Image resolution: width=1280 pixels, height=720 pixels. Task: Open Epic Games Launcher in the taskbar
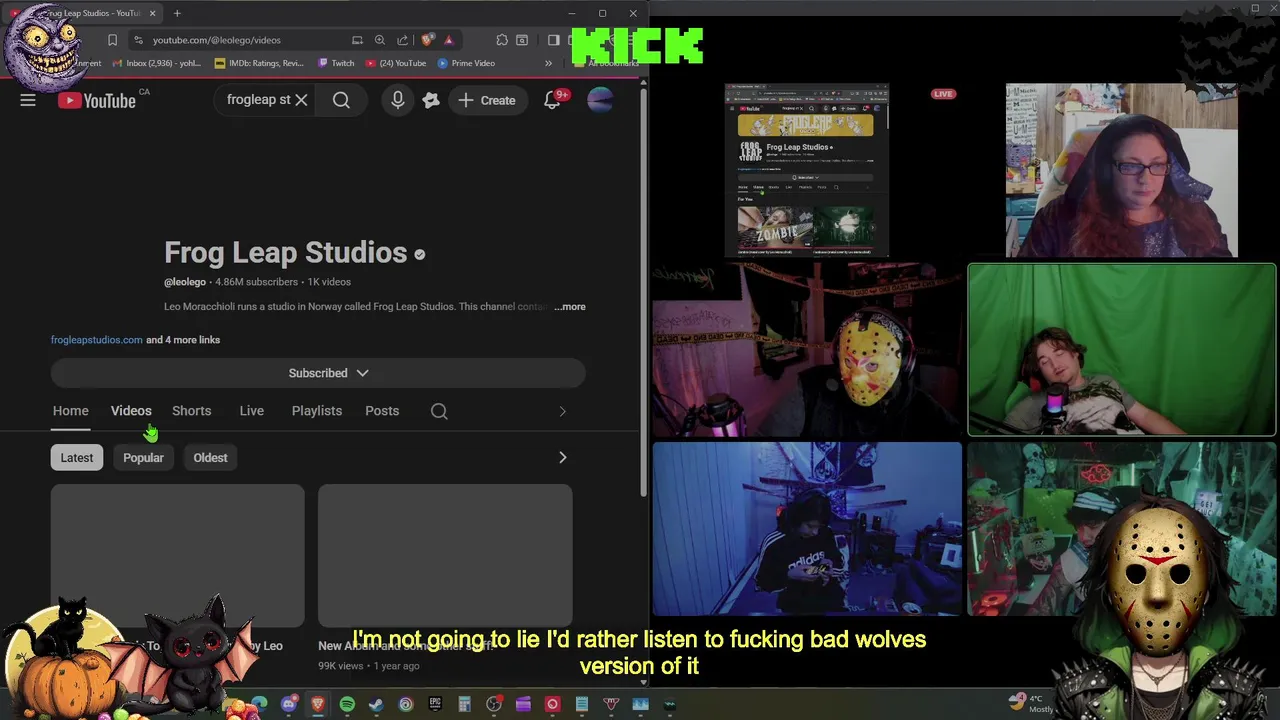pos(435,704)
